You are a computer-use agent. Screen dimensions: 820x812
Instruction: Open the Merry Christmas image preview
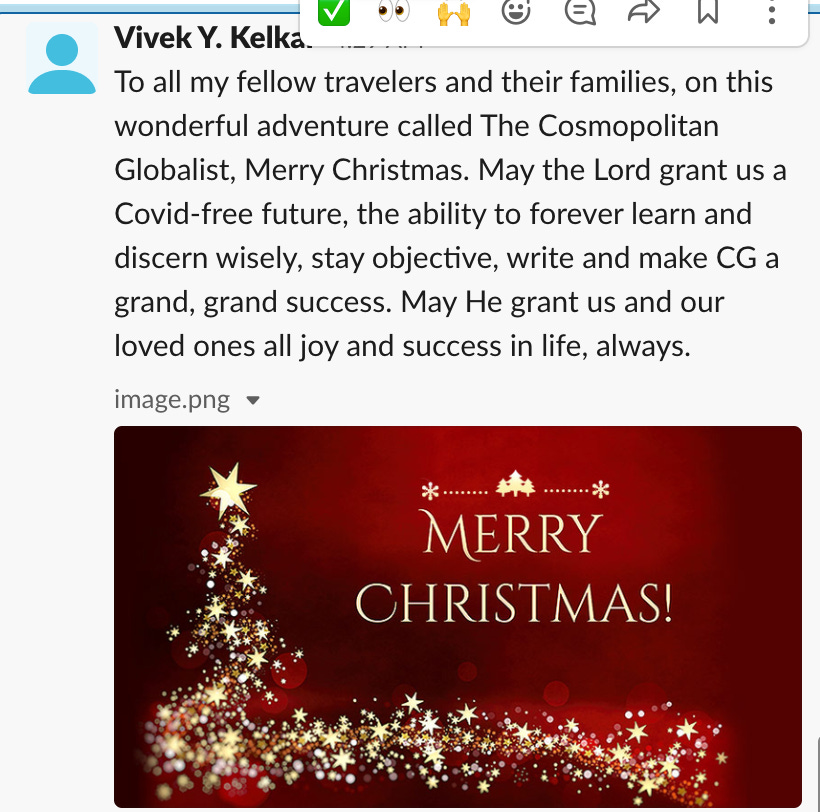(458, 616)
